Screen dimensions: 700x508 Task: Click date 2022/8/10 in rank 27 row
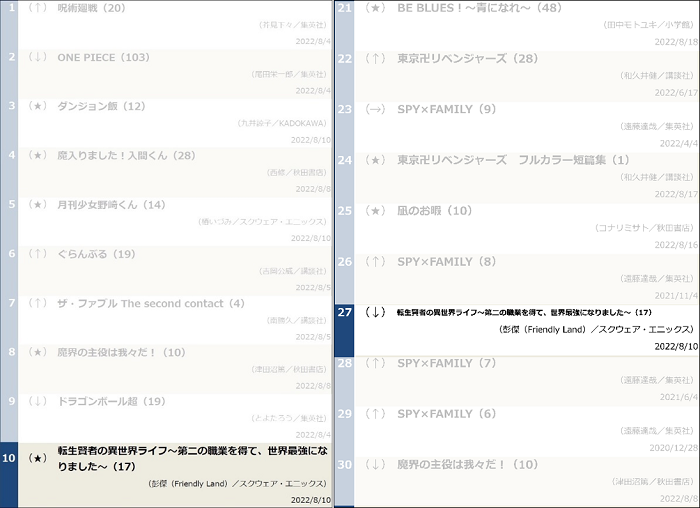point(676,347)
